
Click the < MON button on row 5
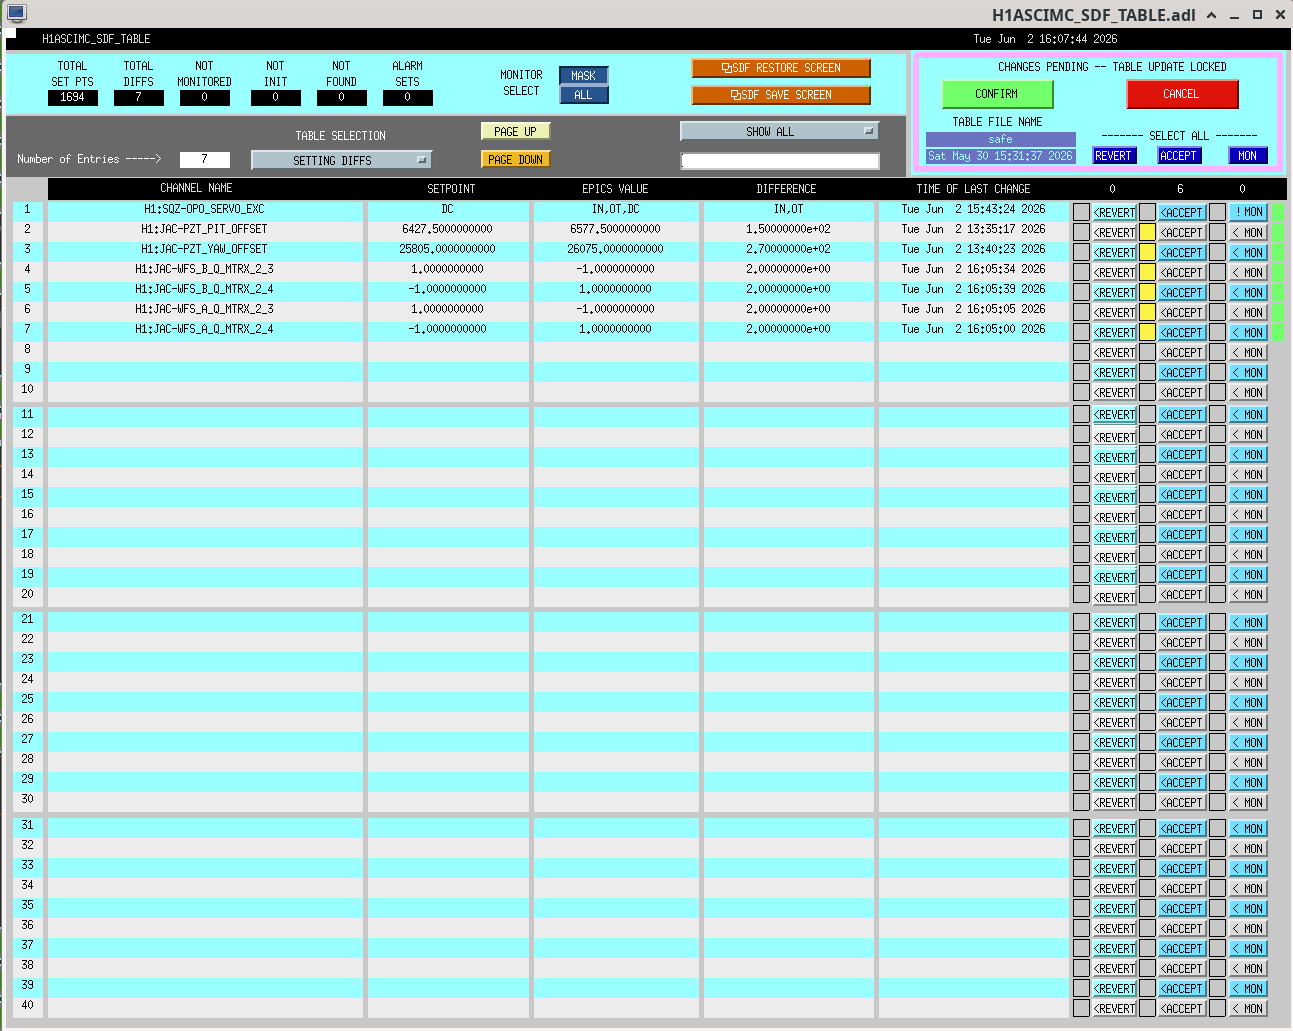[1248, 292]
